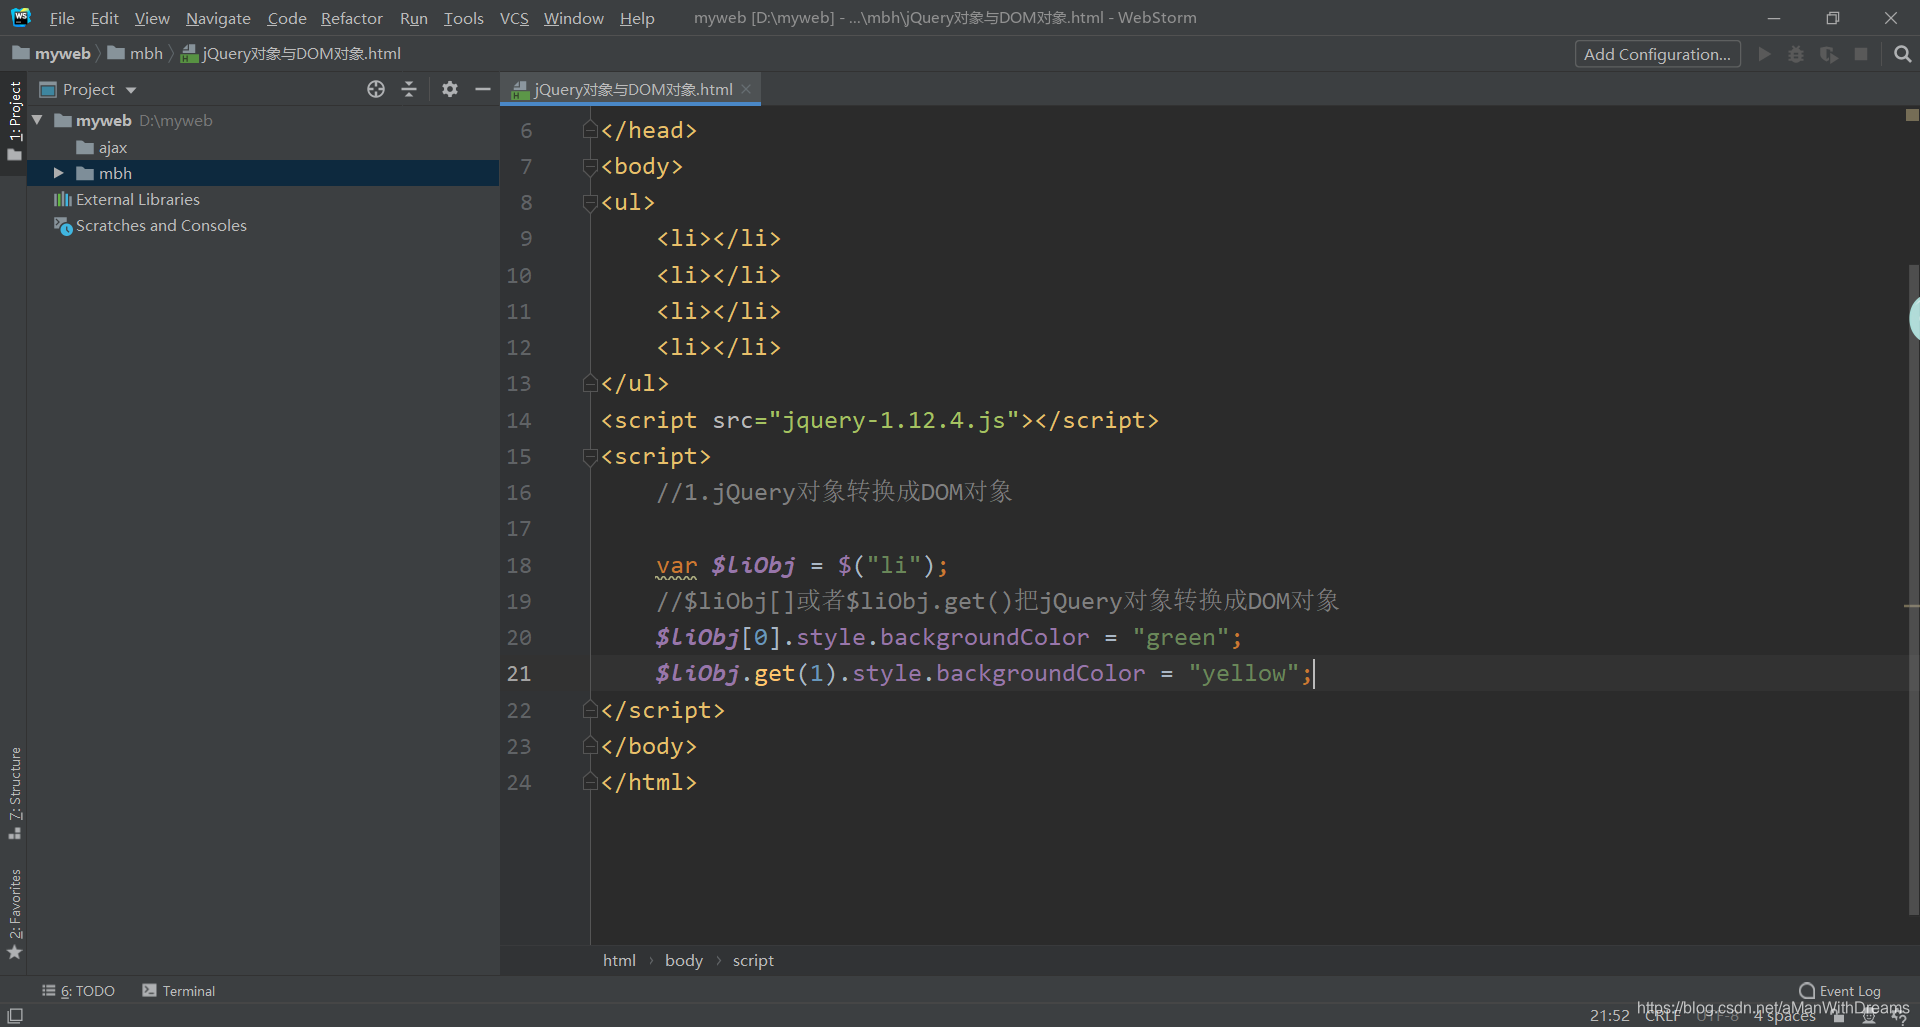
Task: Click the Scroll from Source target icon
Action: coord(376,89)
